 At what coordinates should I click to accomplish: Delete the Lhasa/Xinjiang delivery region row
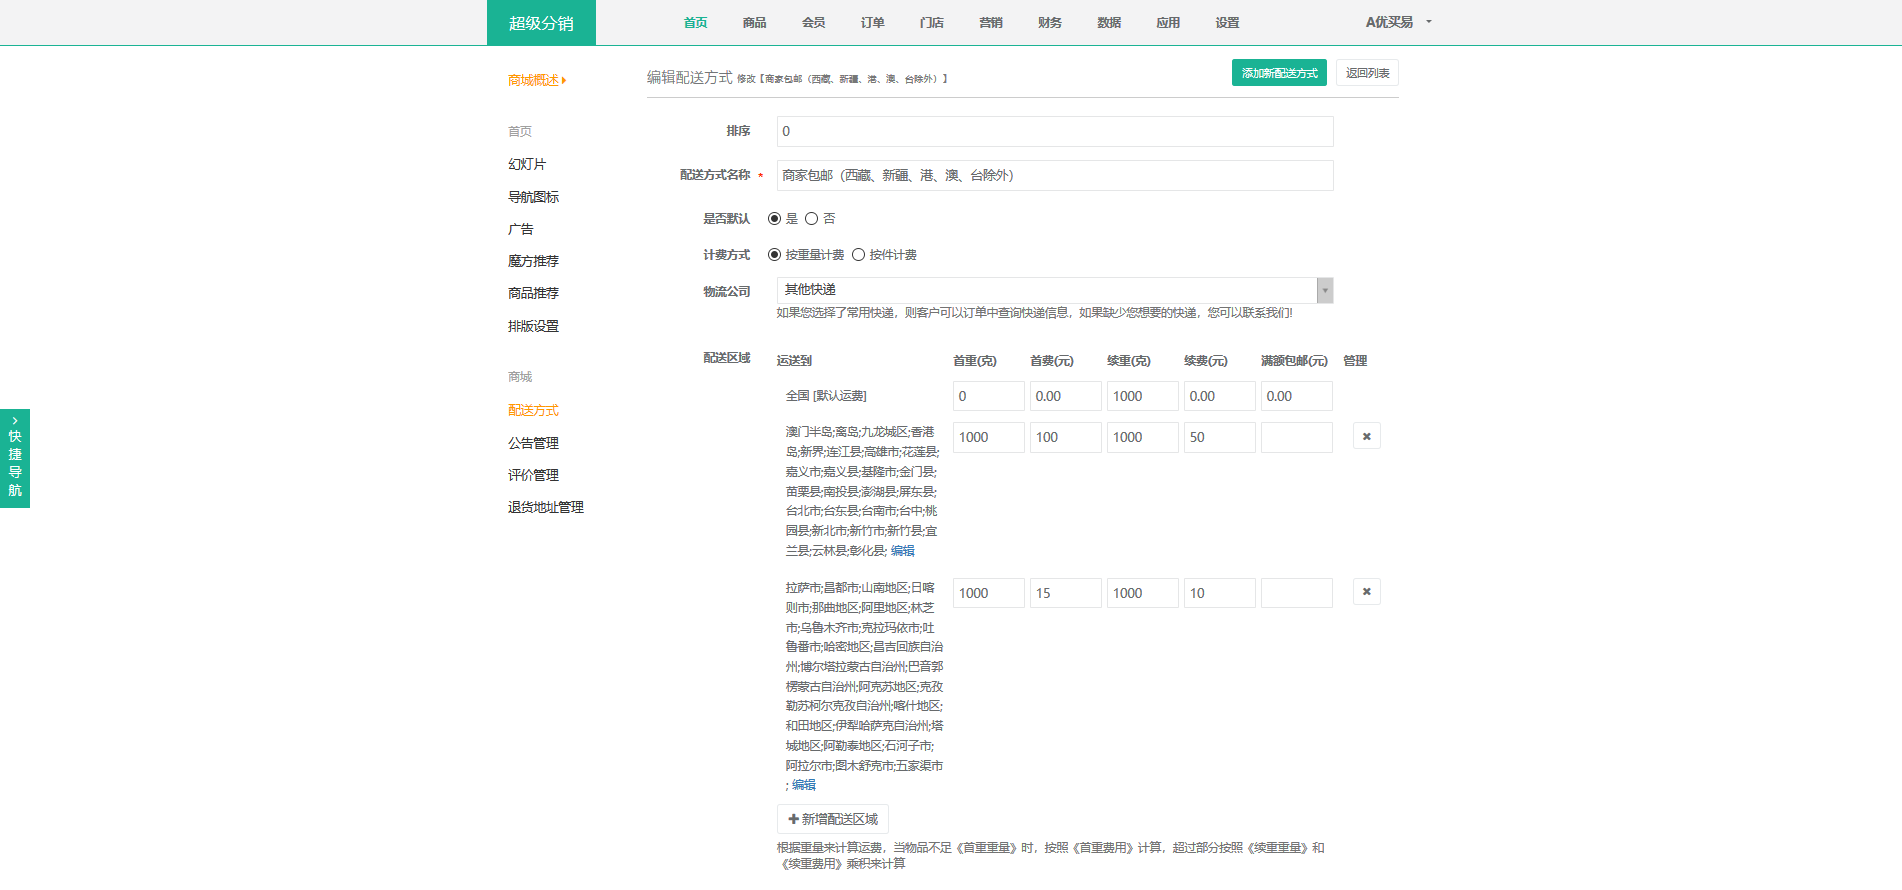click(x=1366, y=592)
